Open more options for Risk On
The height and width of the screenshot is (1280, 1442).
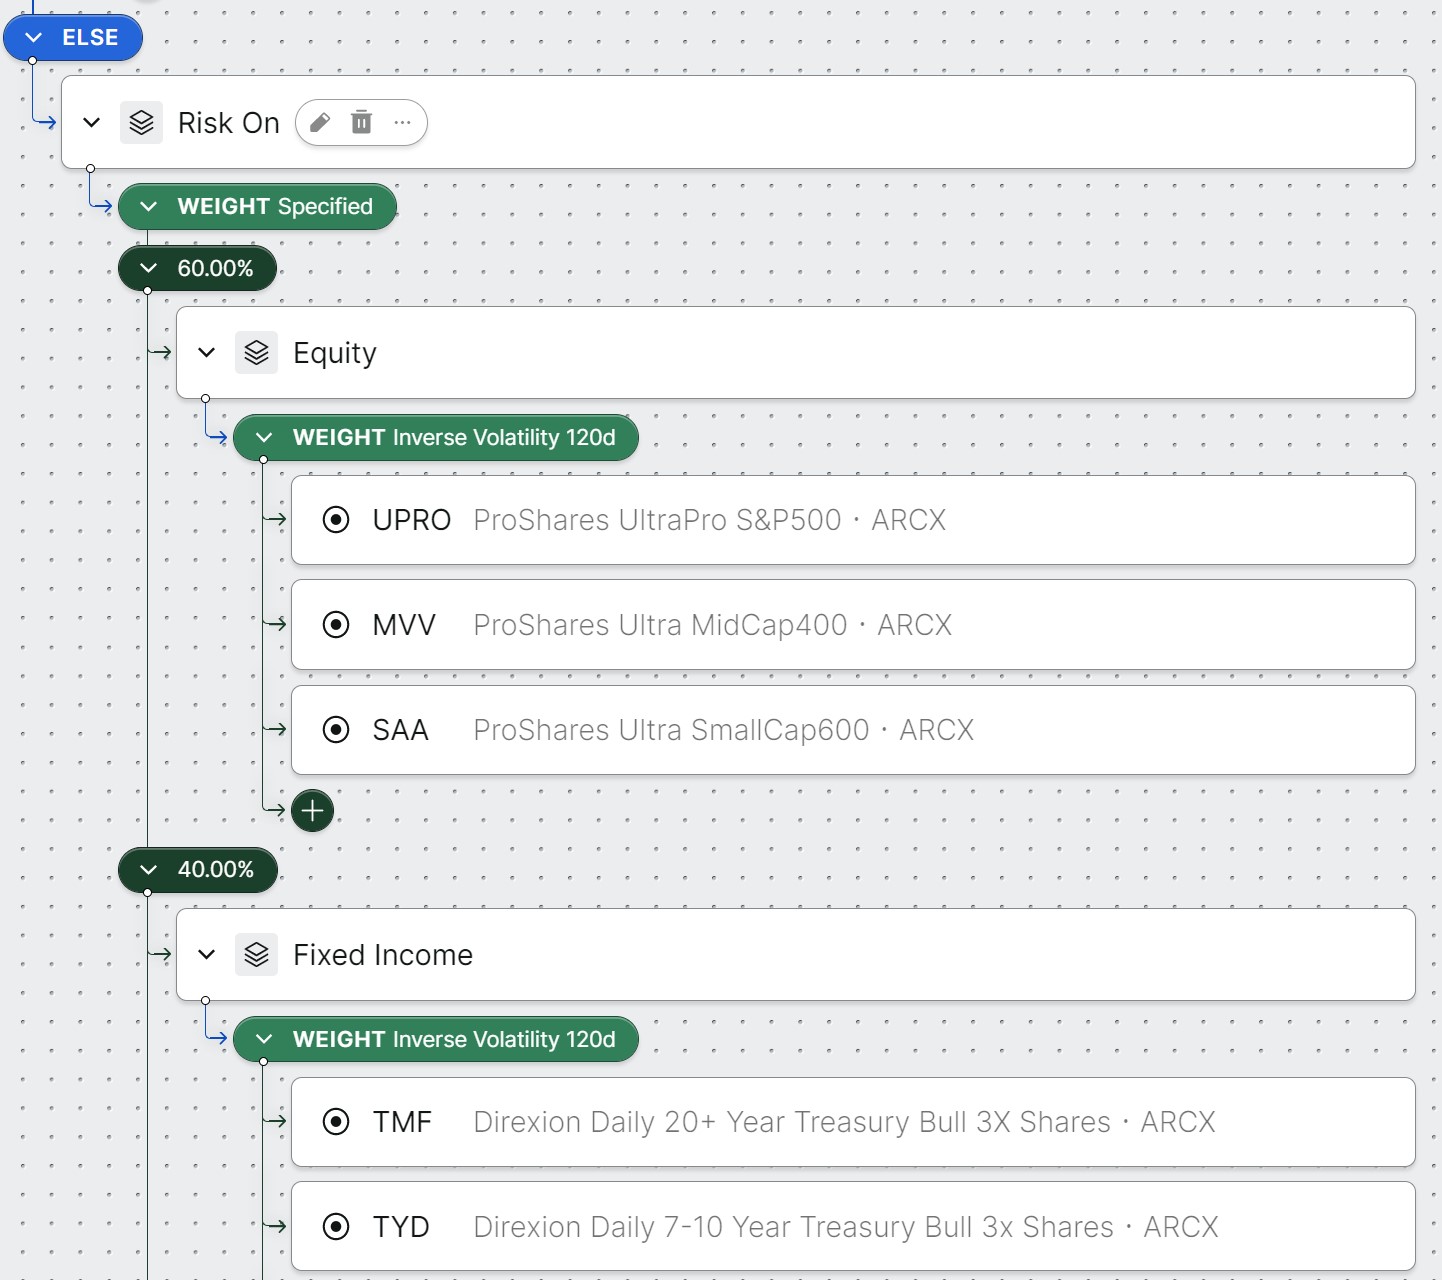(403, 123)
